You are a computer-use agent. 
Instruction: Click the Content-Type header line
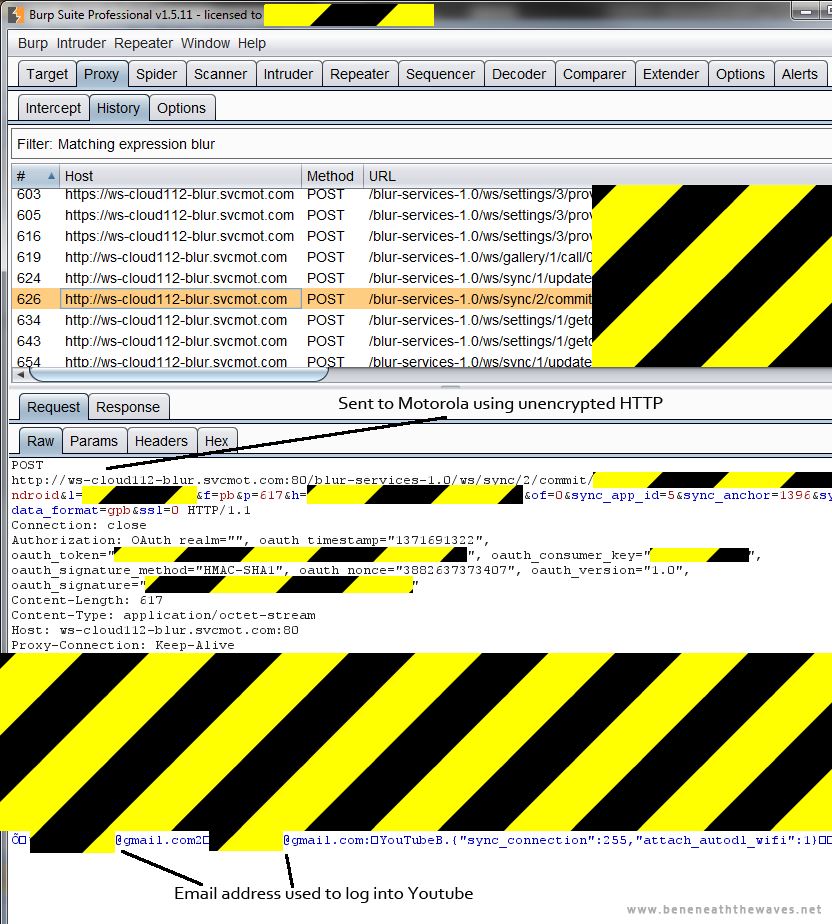click(163, 615)
